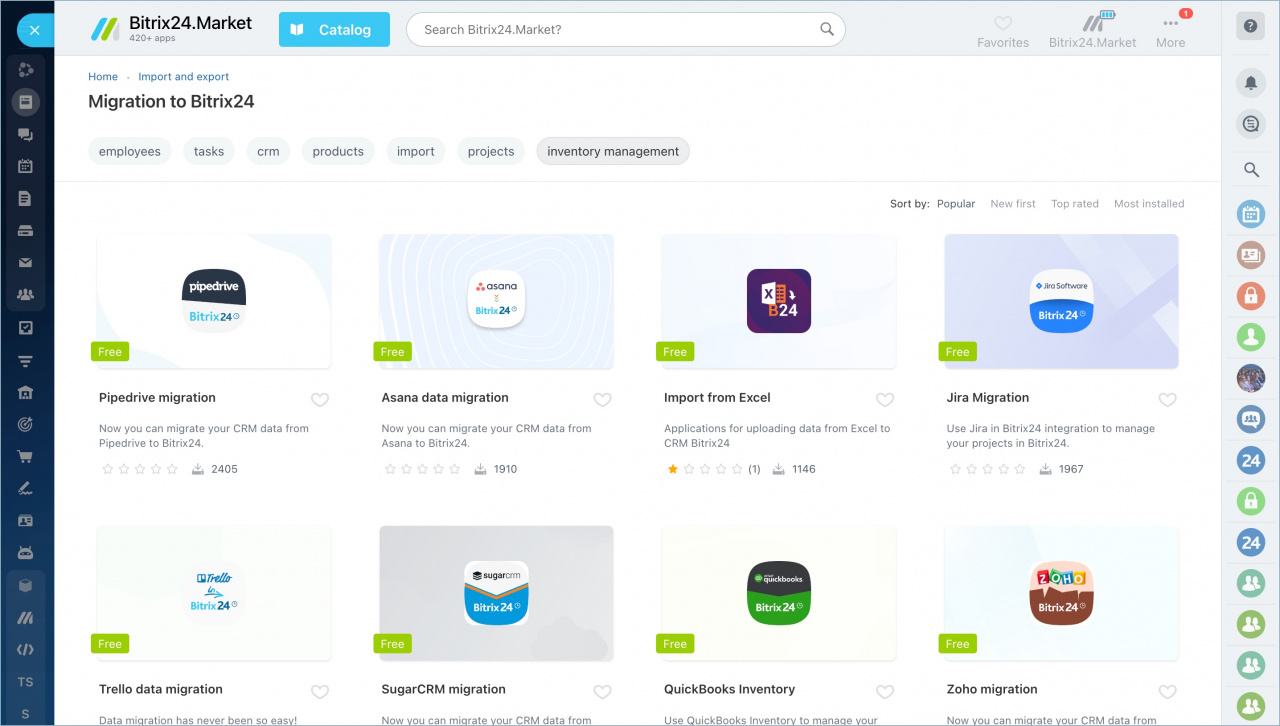The width and height of the screenshot is (1280, 726).
Task: Open the QuickBooks Inventory title
Action: (x=730, y=689)
